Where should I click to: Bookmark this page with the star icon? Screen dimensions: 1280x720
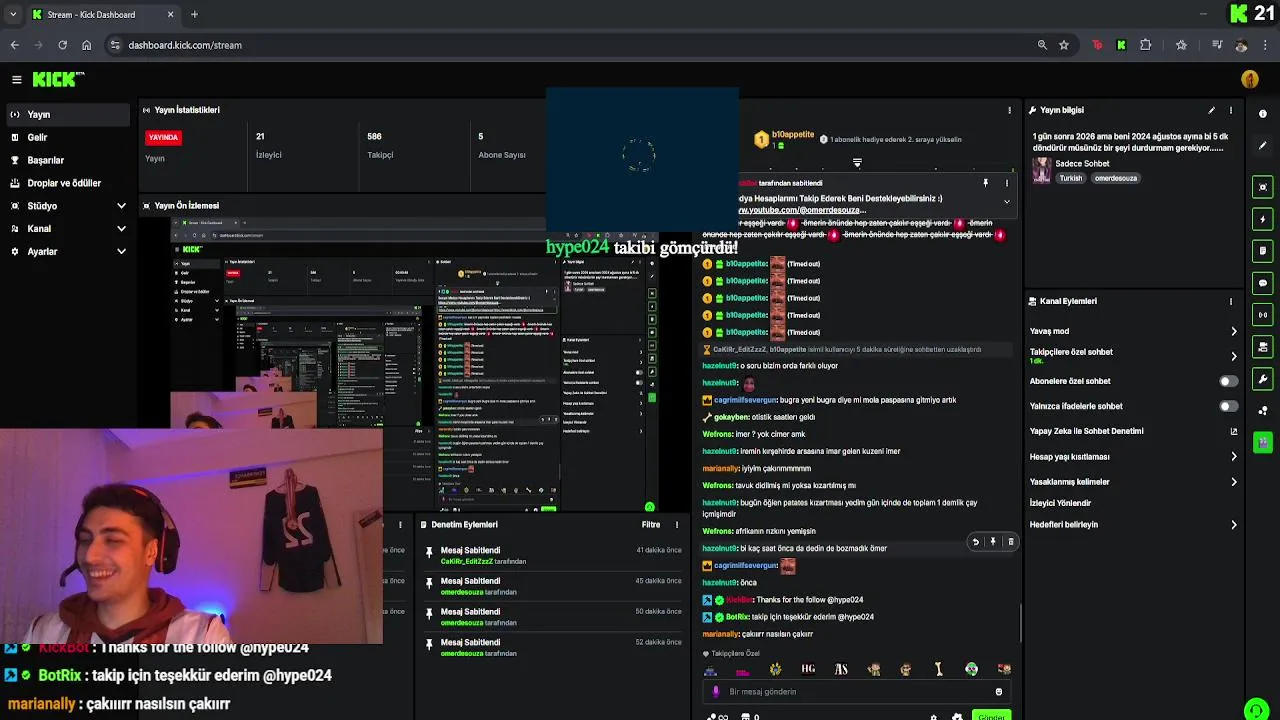pos(1064,45)
